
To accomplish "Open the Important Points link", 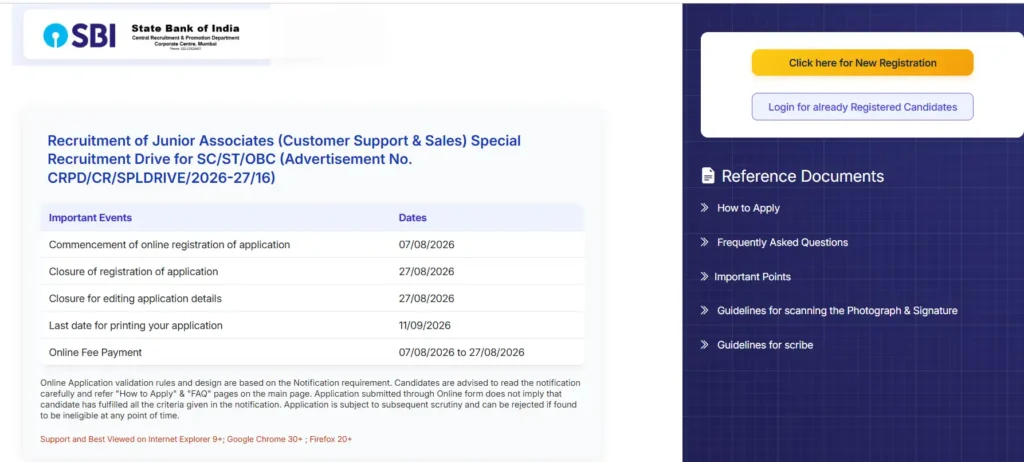I will tap(752, 276).
